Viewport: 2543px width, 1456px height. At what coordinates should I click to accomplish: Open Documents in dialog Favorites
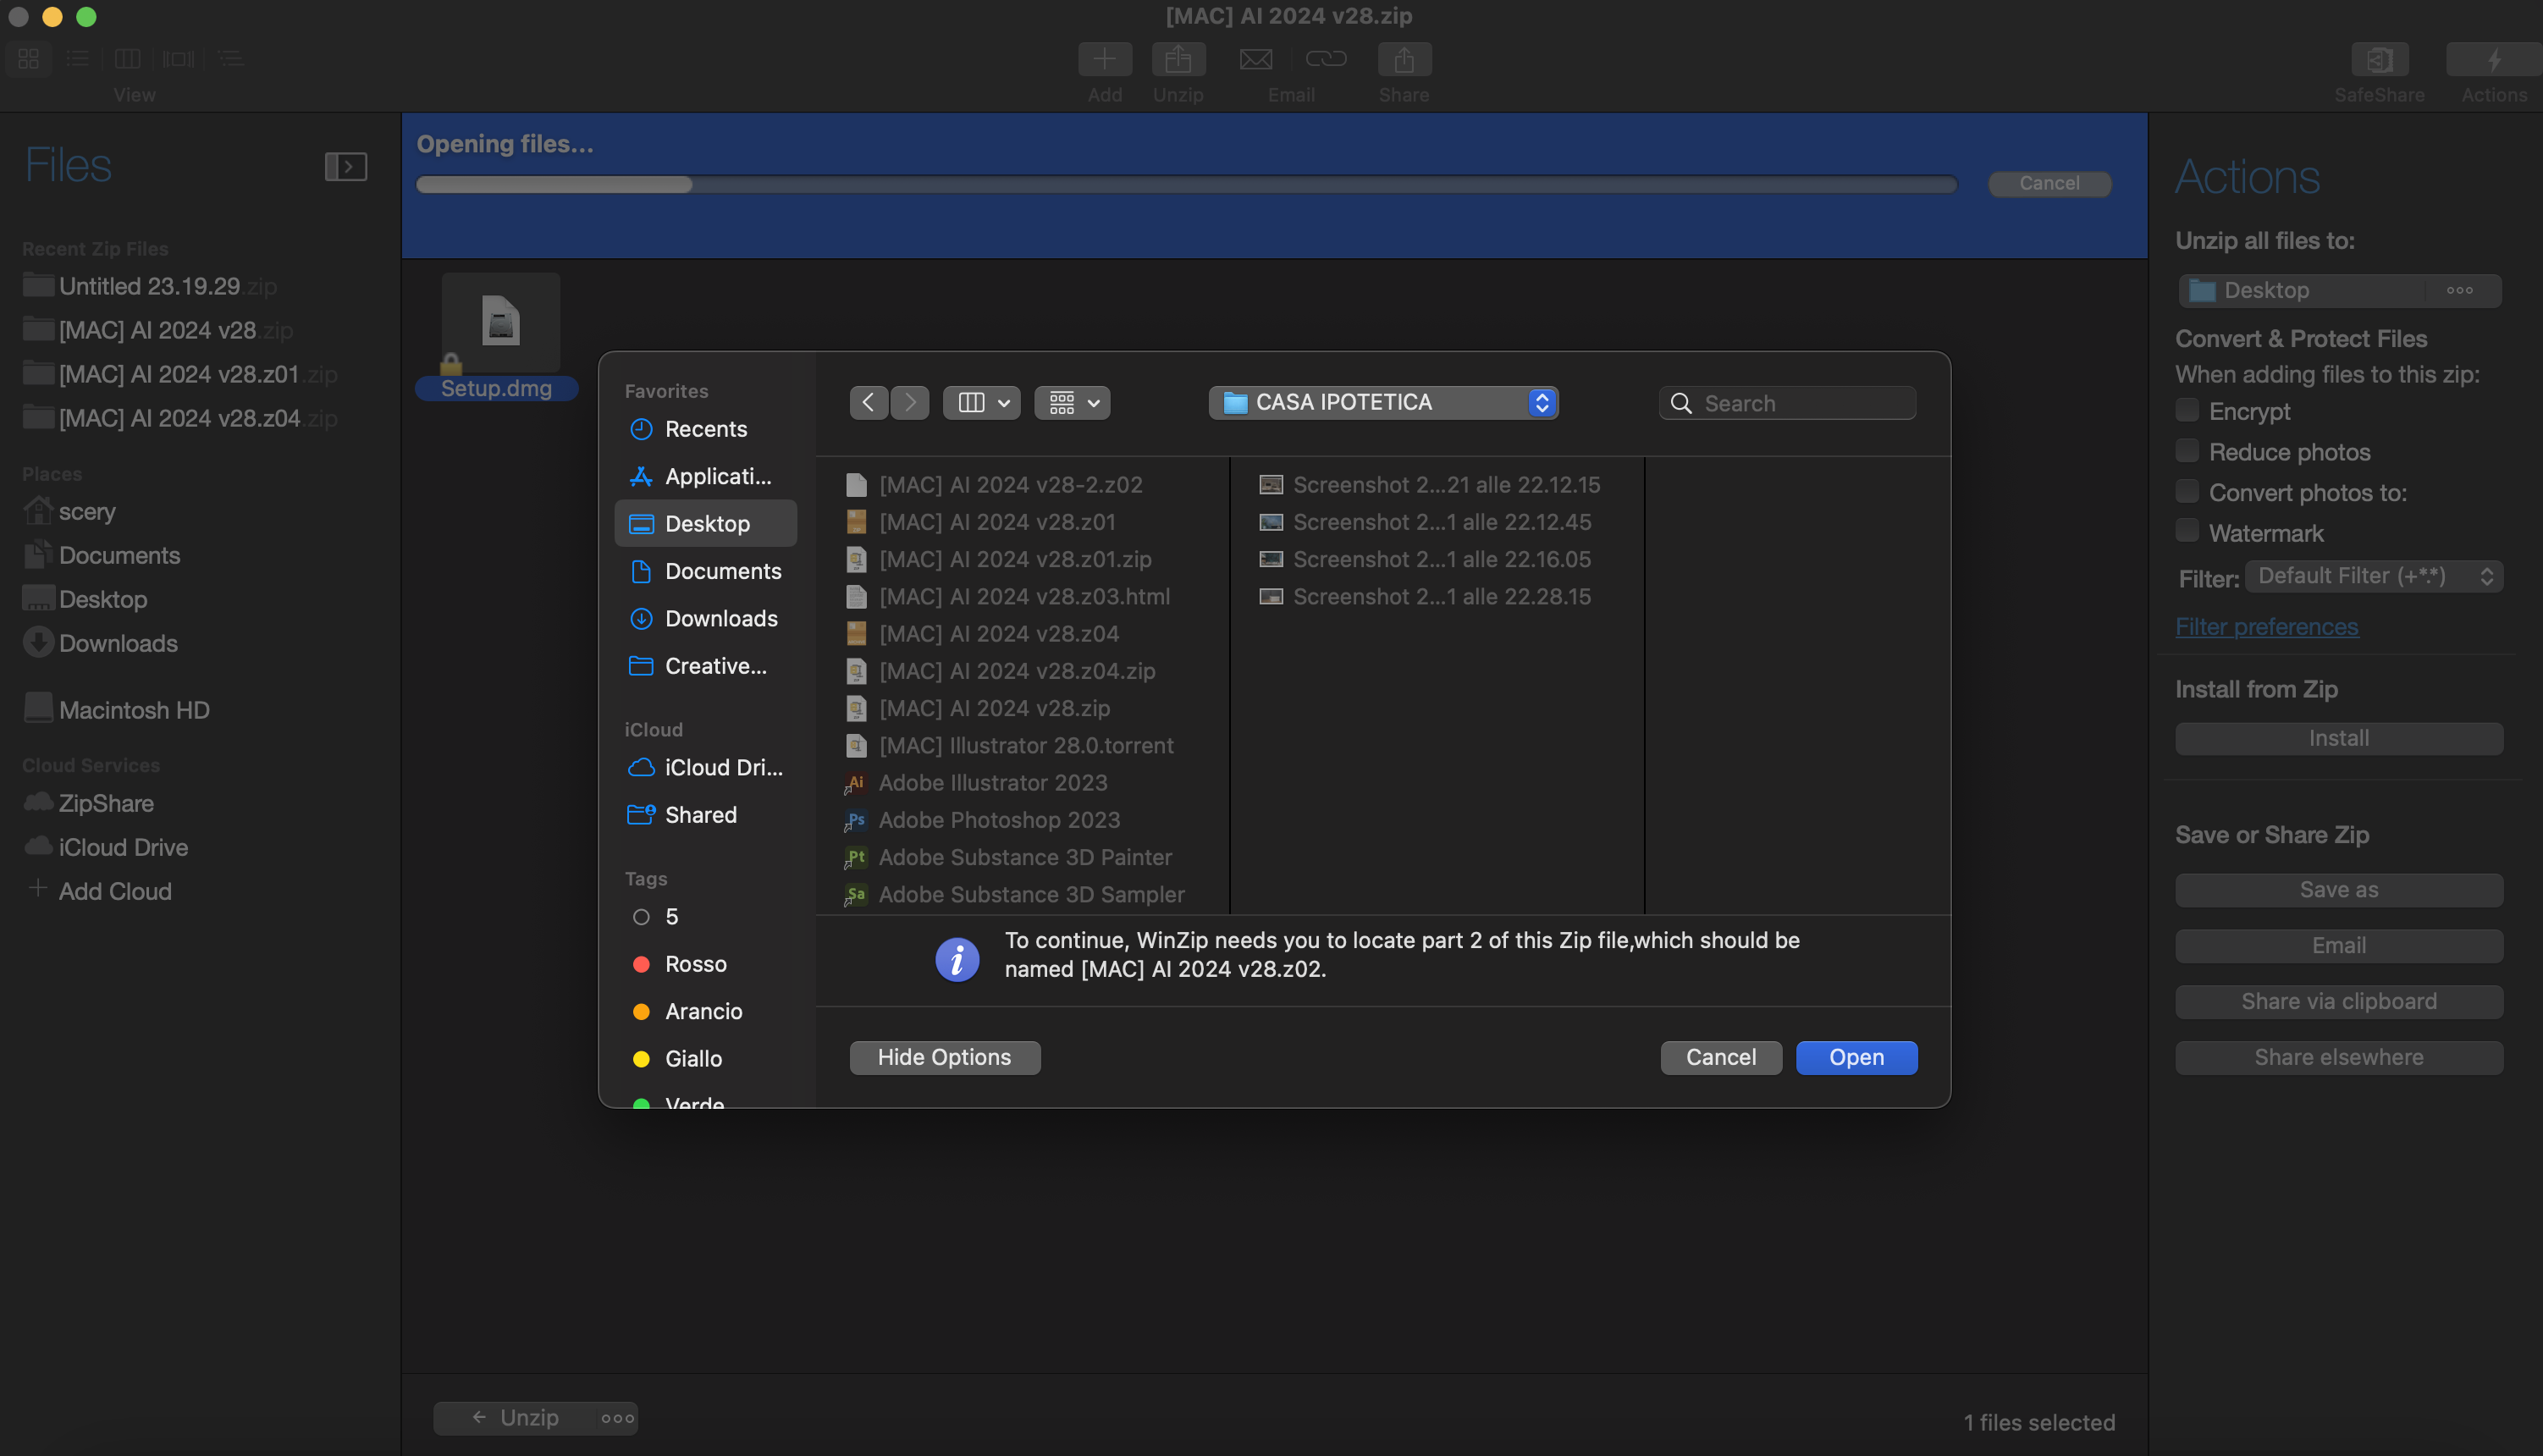coord(705,571)
